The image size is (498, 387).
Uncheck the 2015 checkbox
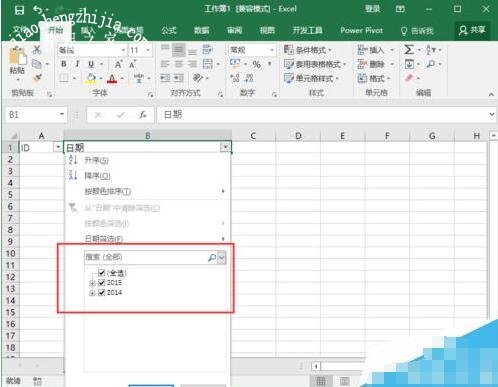[102, 283]
